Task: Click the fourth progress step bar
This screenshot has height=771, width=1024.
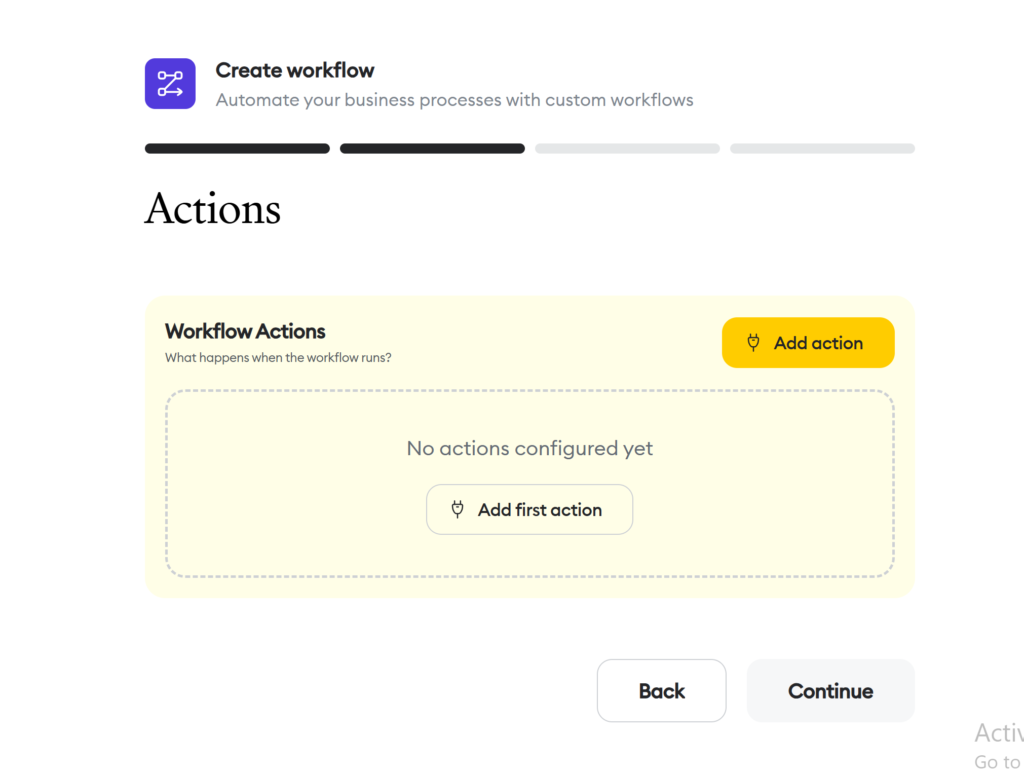Action: click(x=822, y=149)
